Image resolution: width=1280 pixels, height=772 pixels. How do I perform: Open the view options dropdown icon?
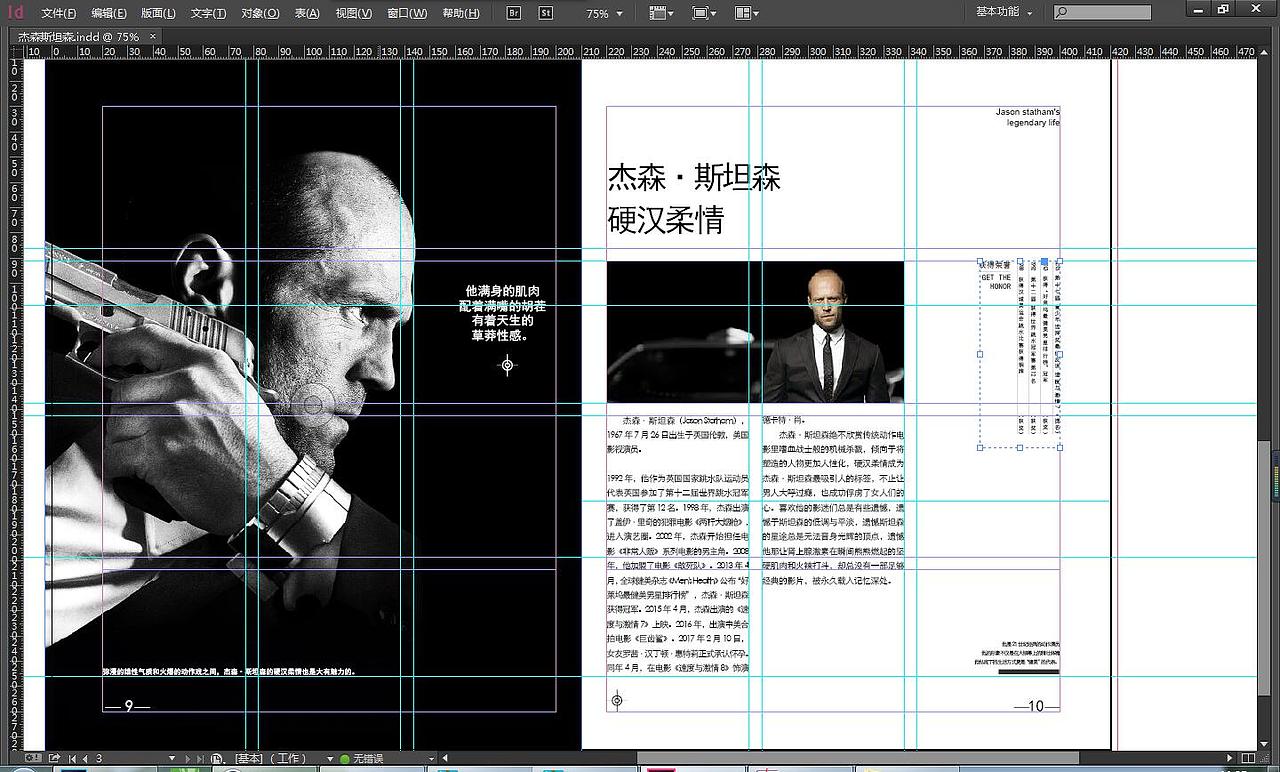661,13
